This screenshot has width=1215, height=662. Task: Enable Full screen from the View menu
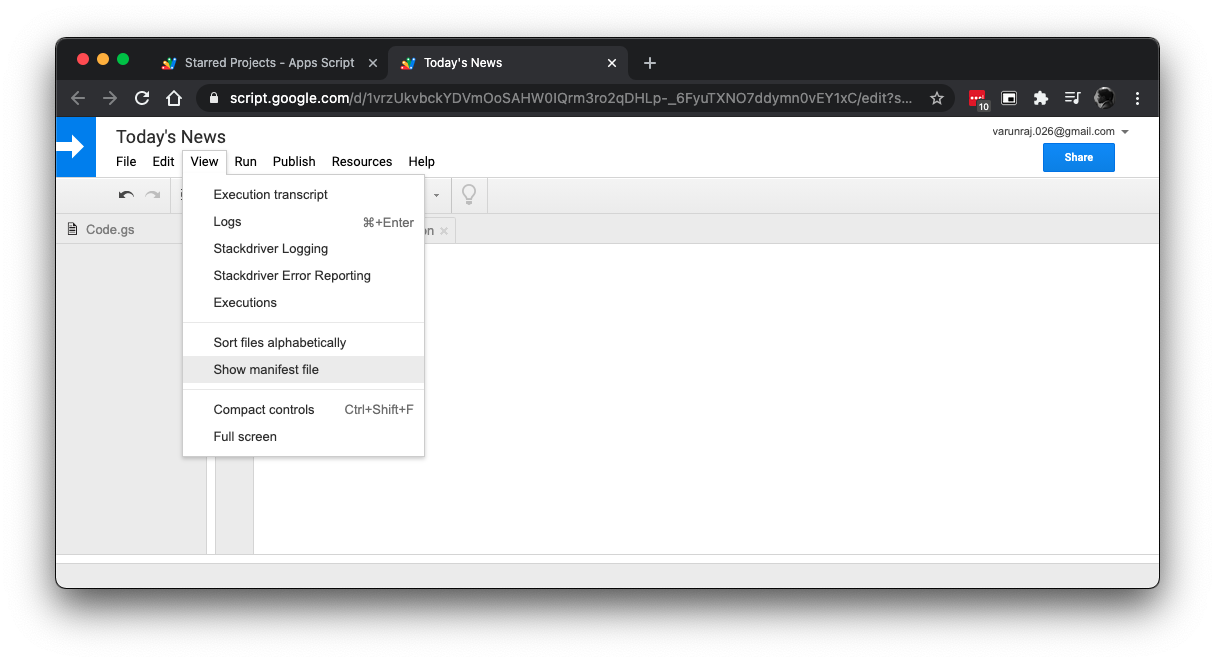(245, 437)
